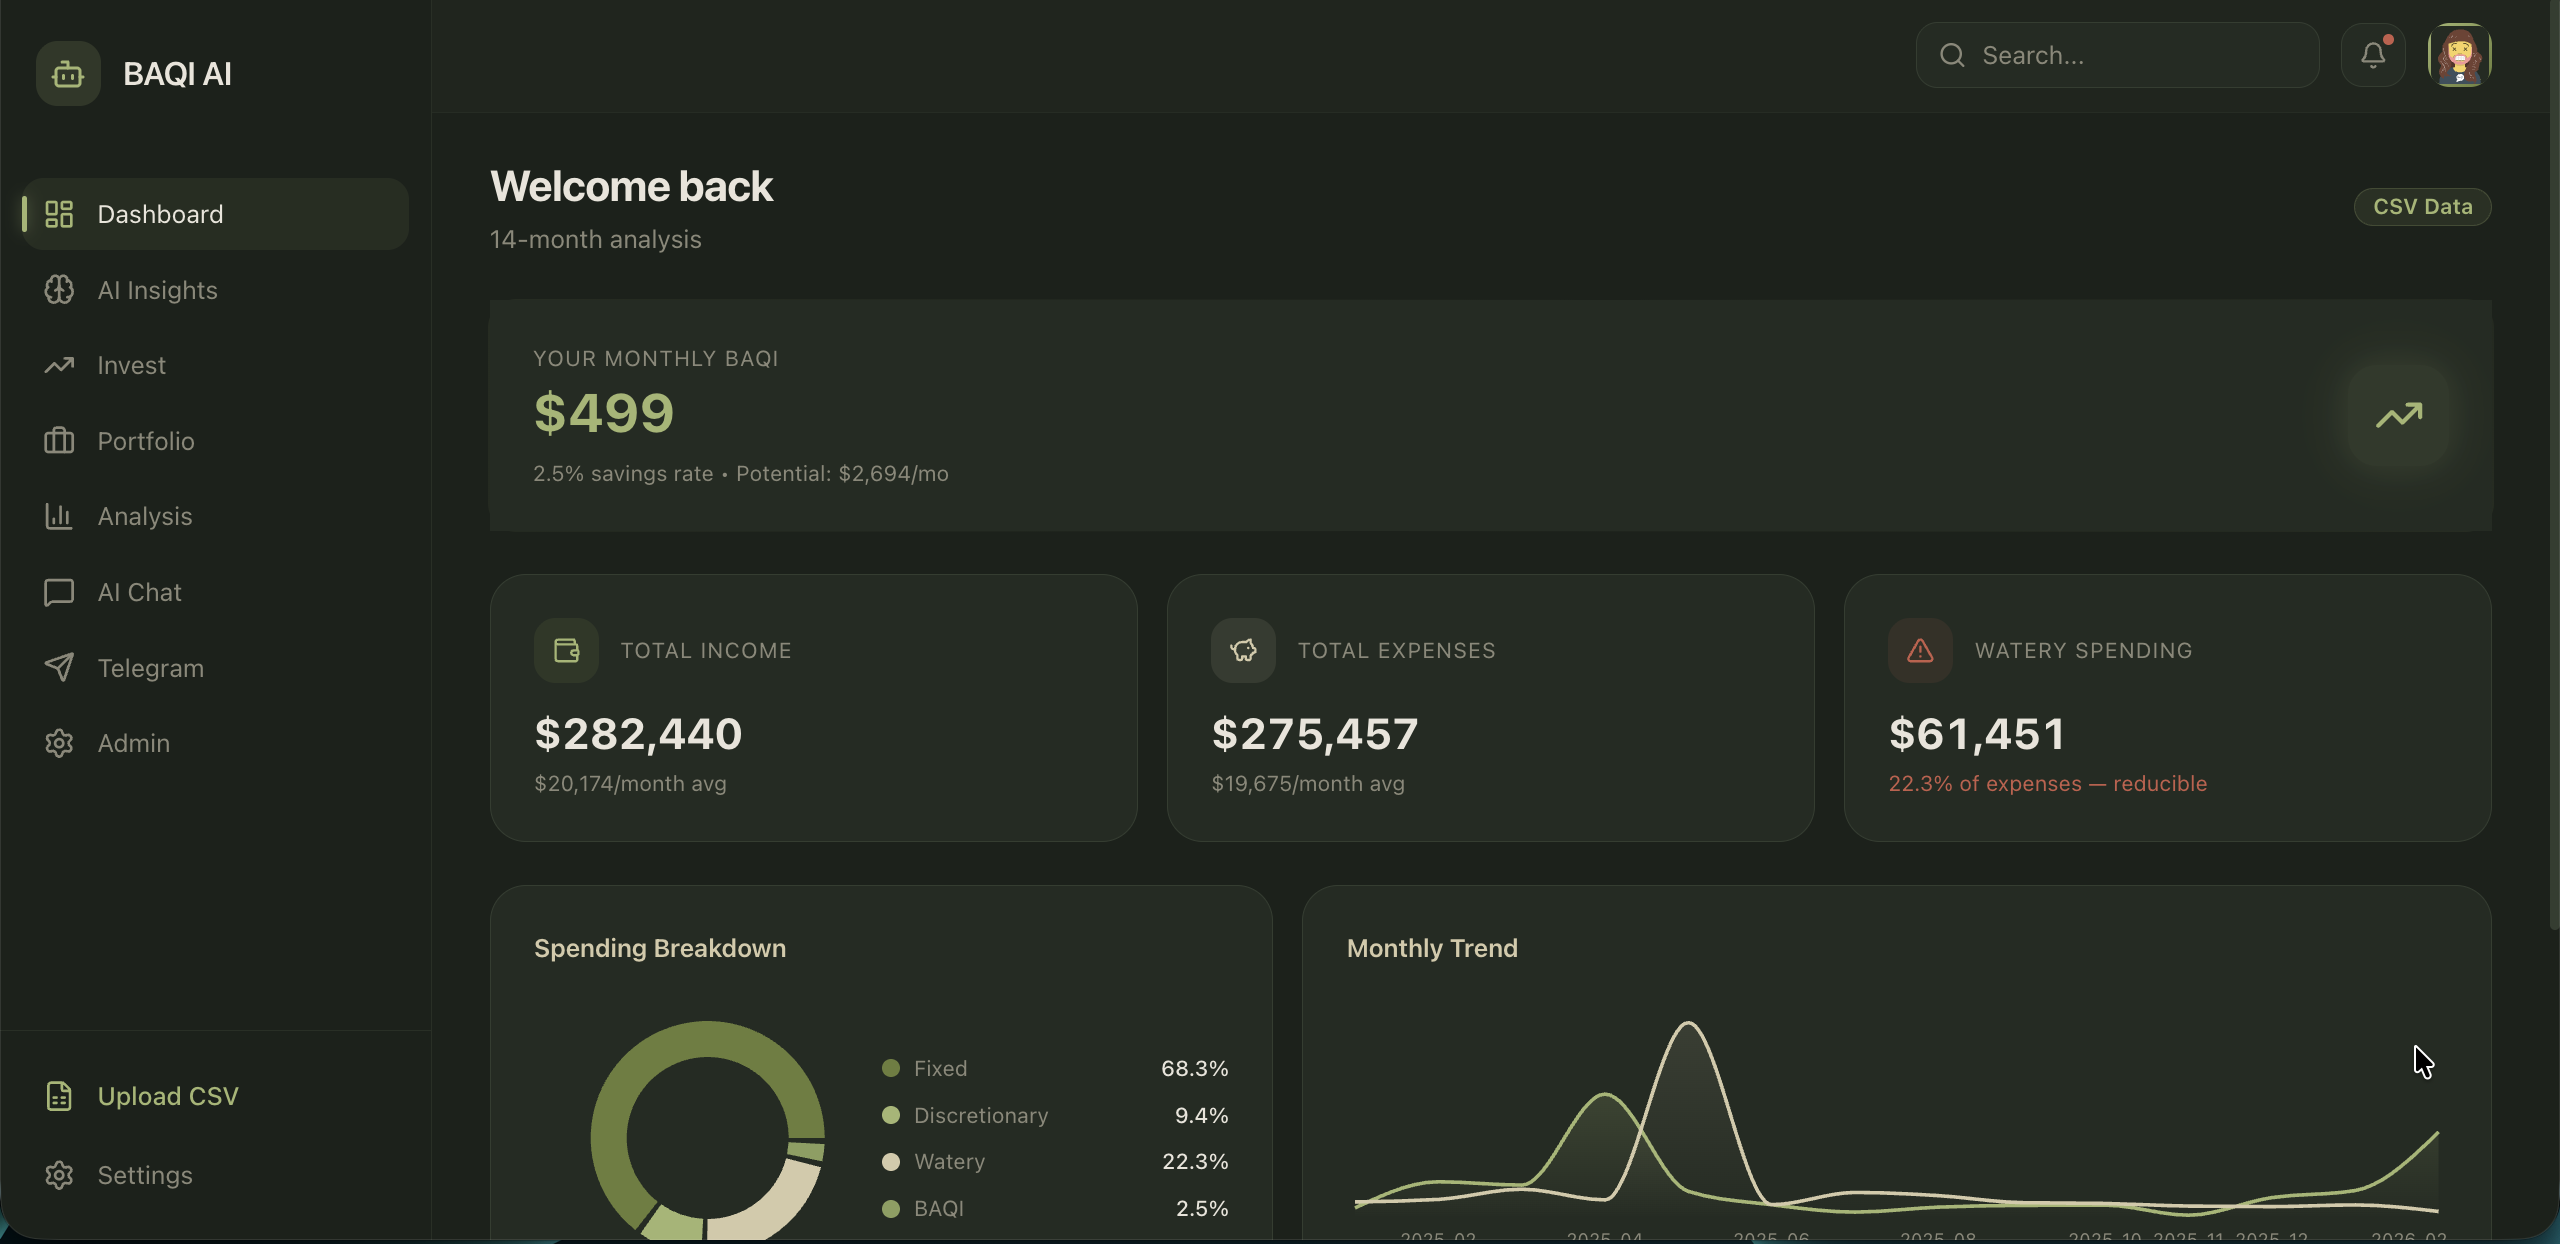Click the Fixed 68.3% percentage value
Viewport: 2560px width, 1244px height.
(x=1194, y=1068)
